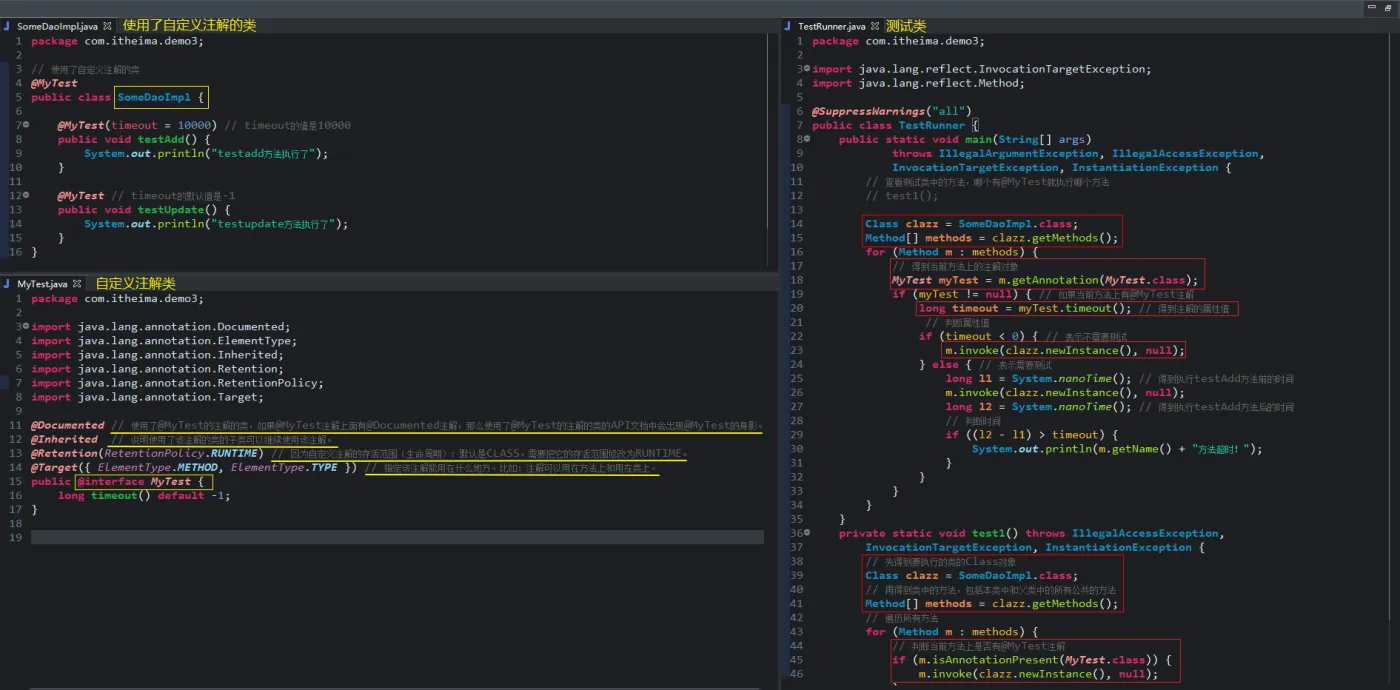Activate the MyTest.java tab
The height and width of the screenshot is (690, 1400).
pos(41,284)
